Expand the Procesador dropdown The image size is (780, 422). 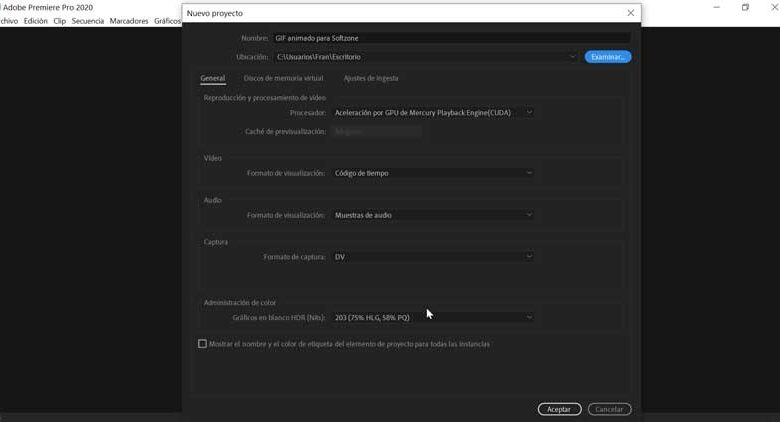(x=433, y=113)
